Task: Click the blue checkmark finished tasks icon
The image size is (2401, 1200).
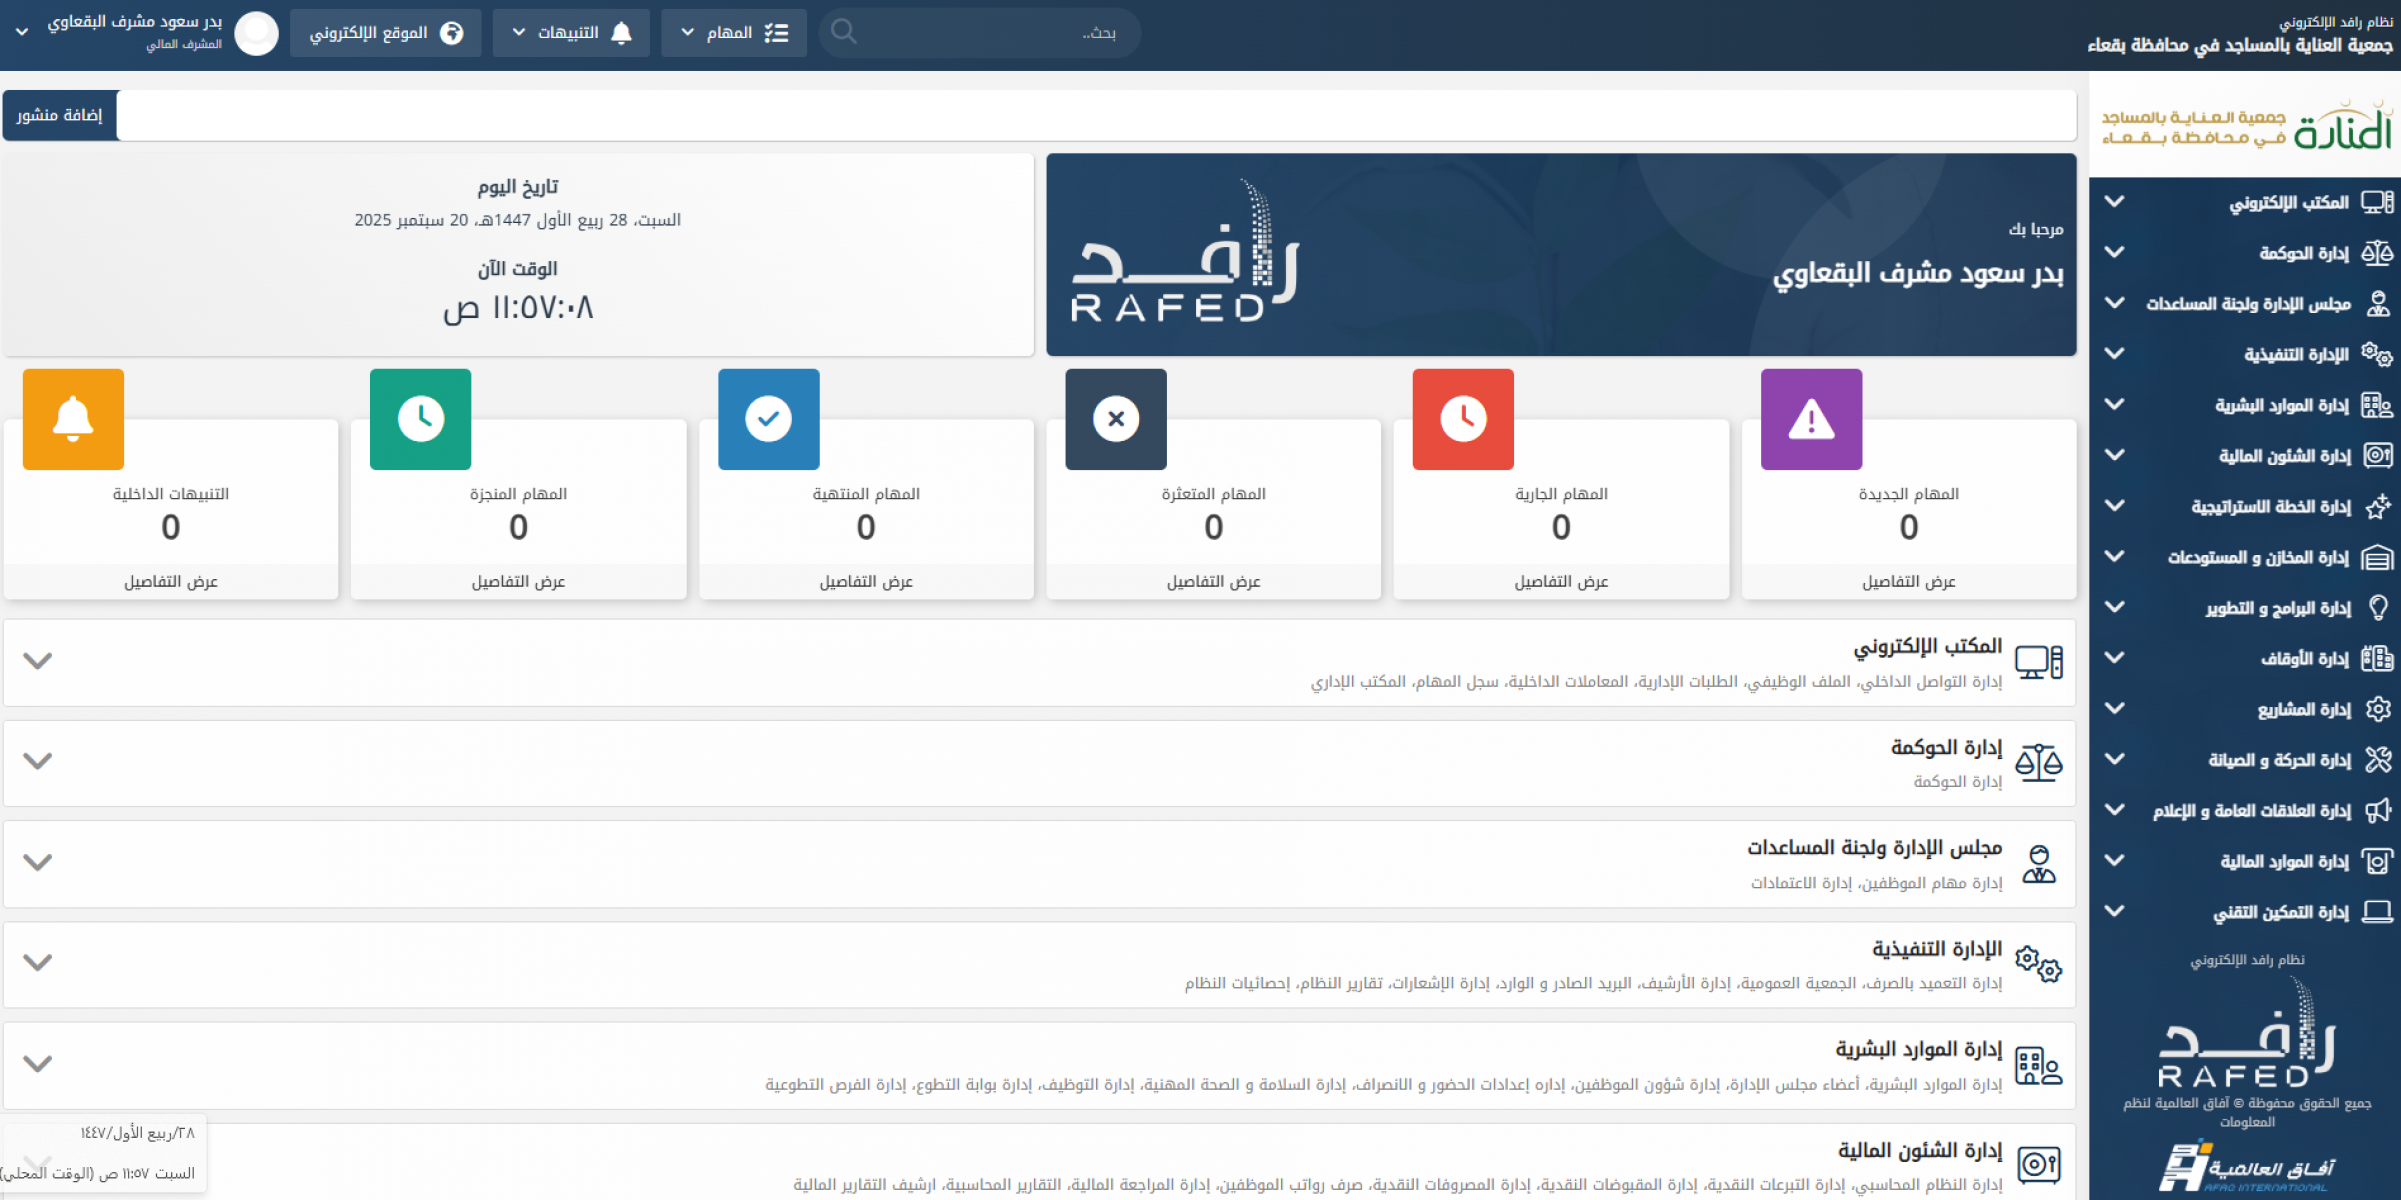Action: (x=768, y=419)
